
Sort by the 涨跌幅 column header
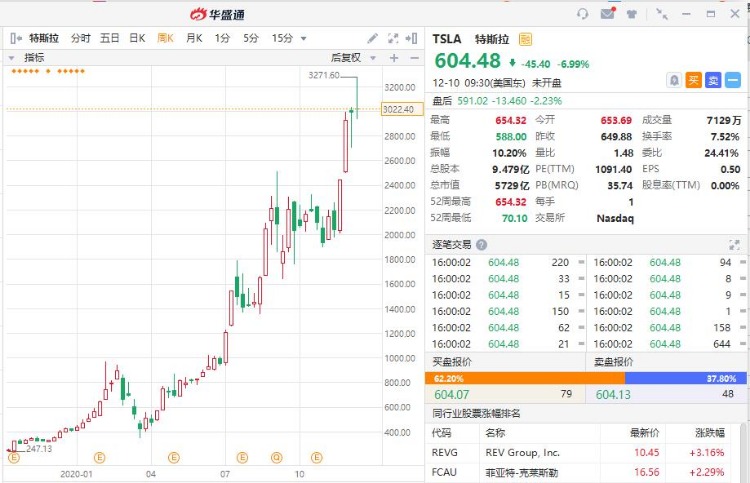pyautogui.click(x=710, y=433)
